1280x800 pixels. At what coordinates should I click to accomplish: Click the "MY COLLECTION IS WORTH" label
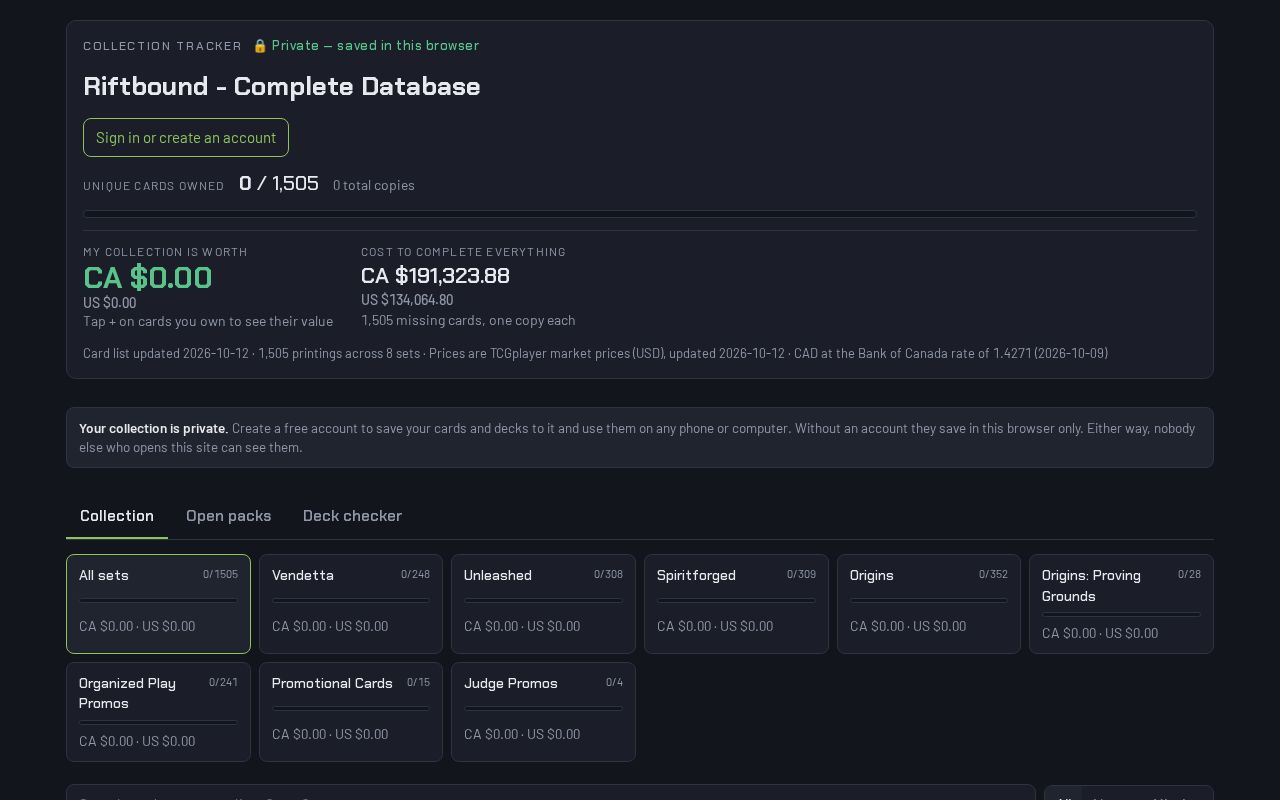pos(165,252)
